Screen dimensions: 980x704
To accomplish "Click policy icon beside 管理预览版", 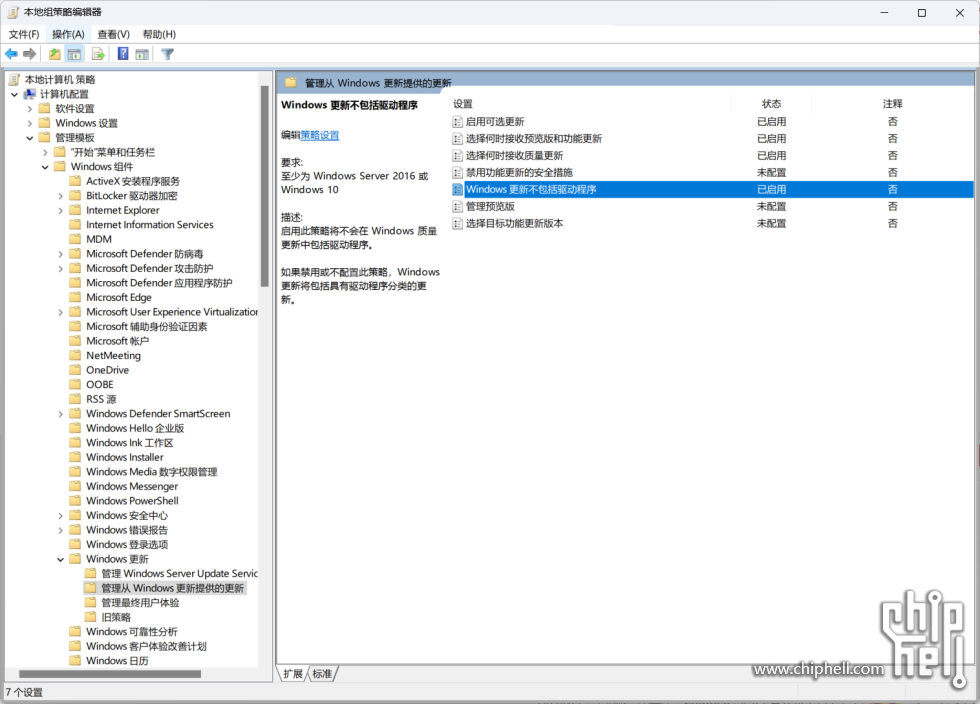I will coord(458,206).
